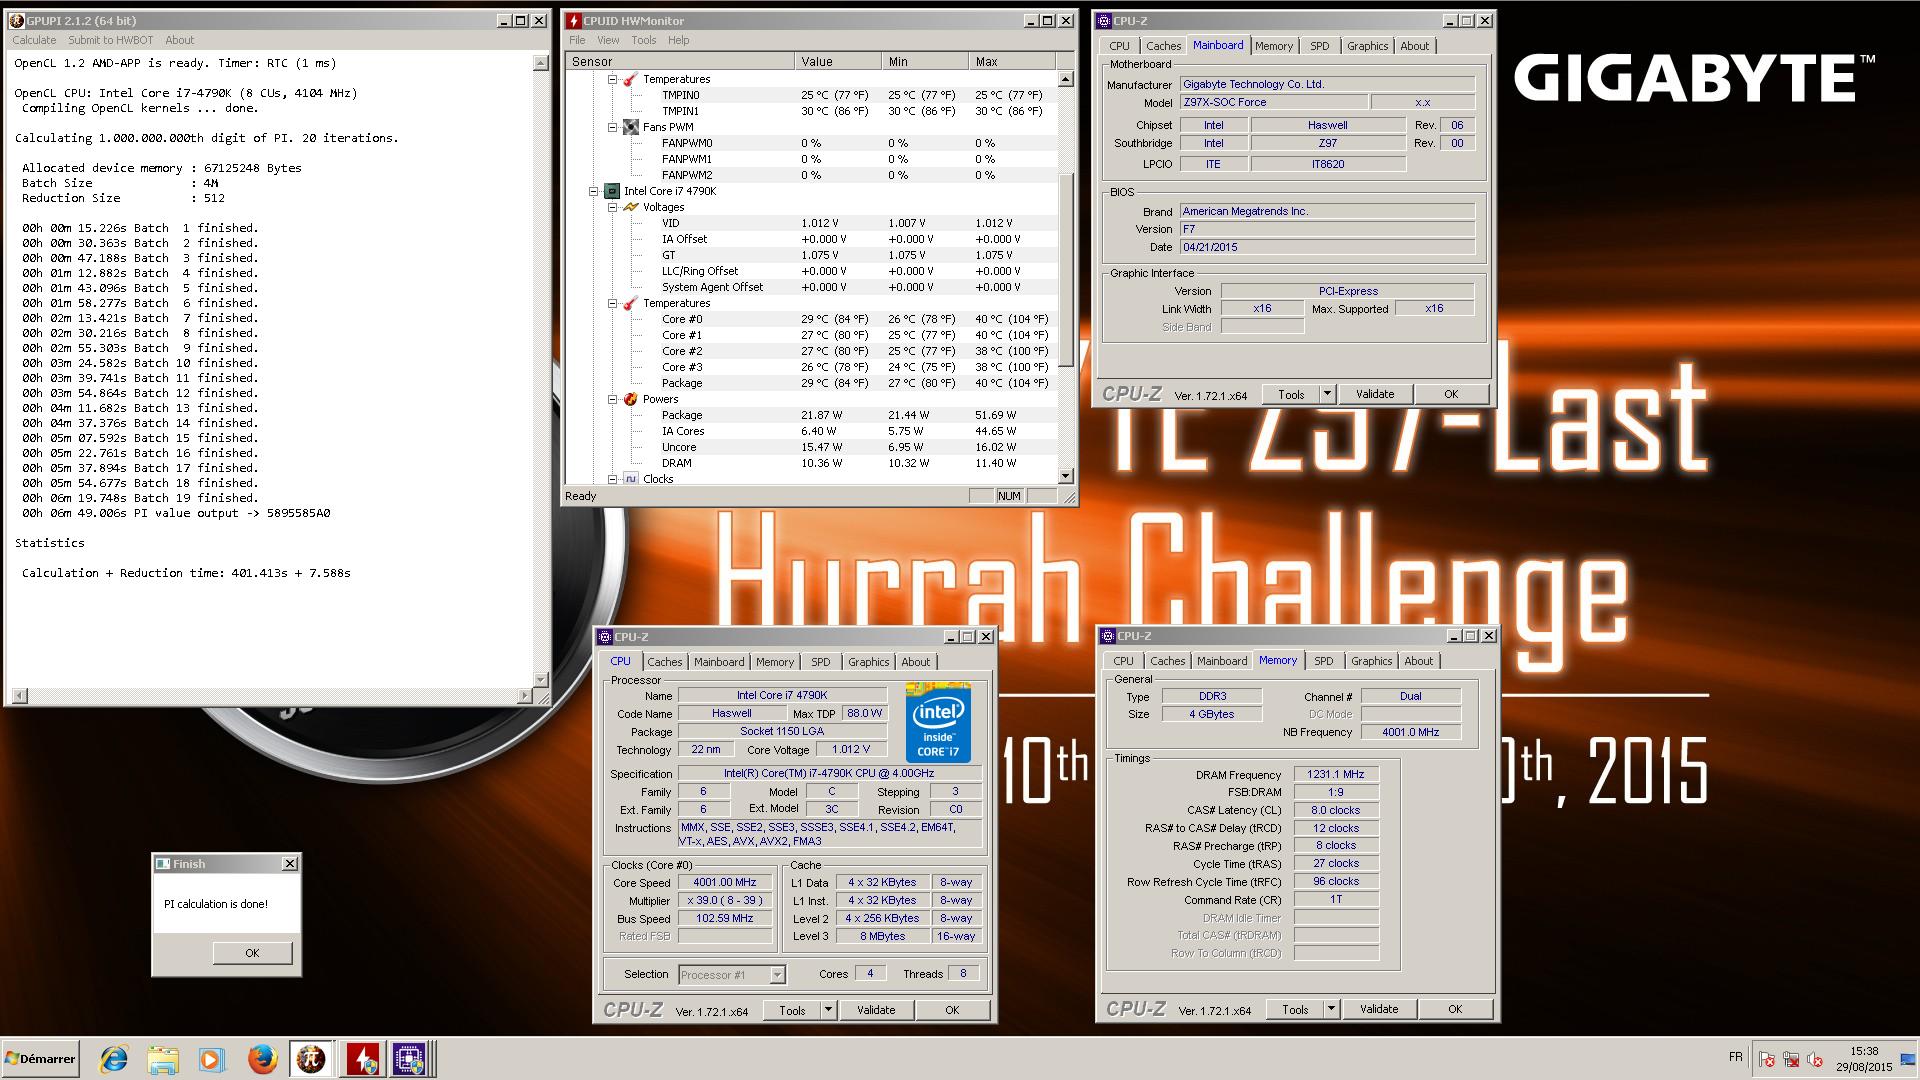The height and width of the screenshot is (1080, 1920).
Task: Click Validate in the Mainboard CPU-Z window
Action: coord(1375,394)
